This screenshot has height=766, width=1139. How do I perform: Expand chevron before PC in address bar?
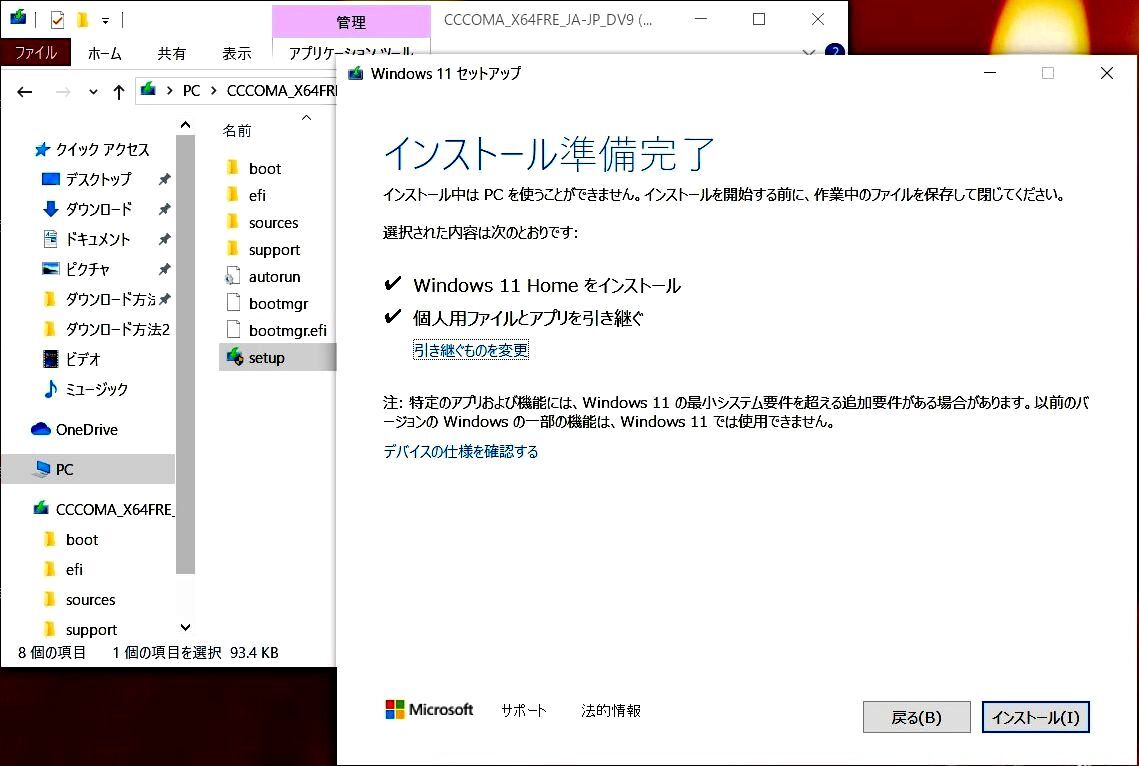pos(169,91)
